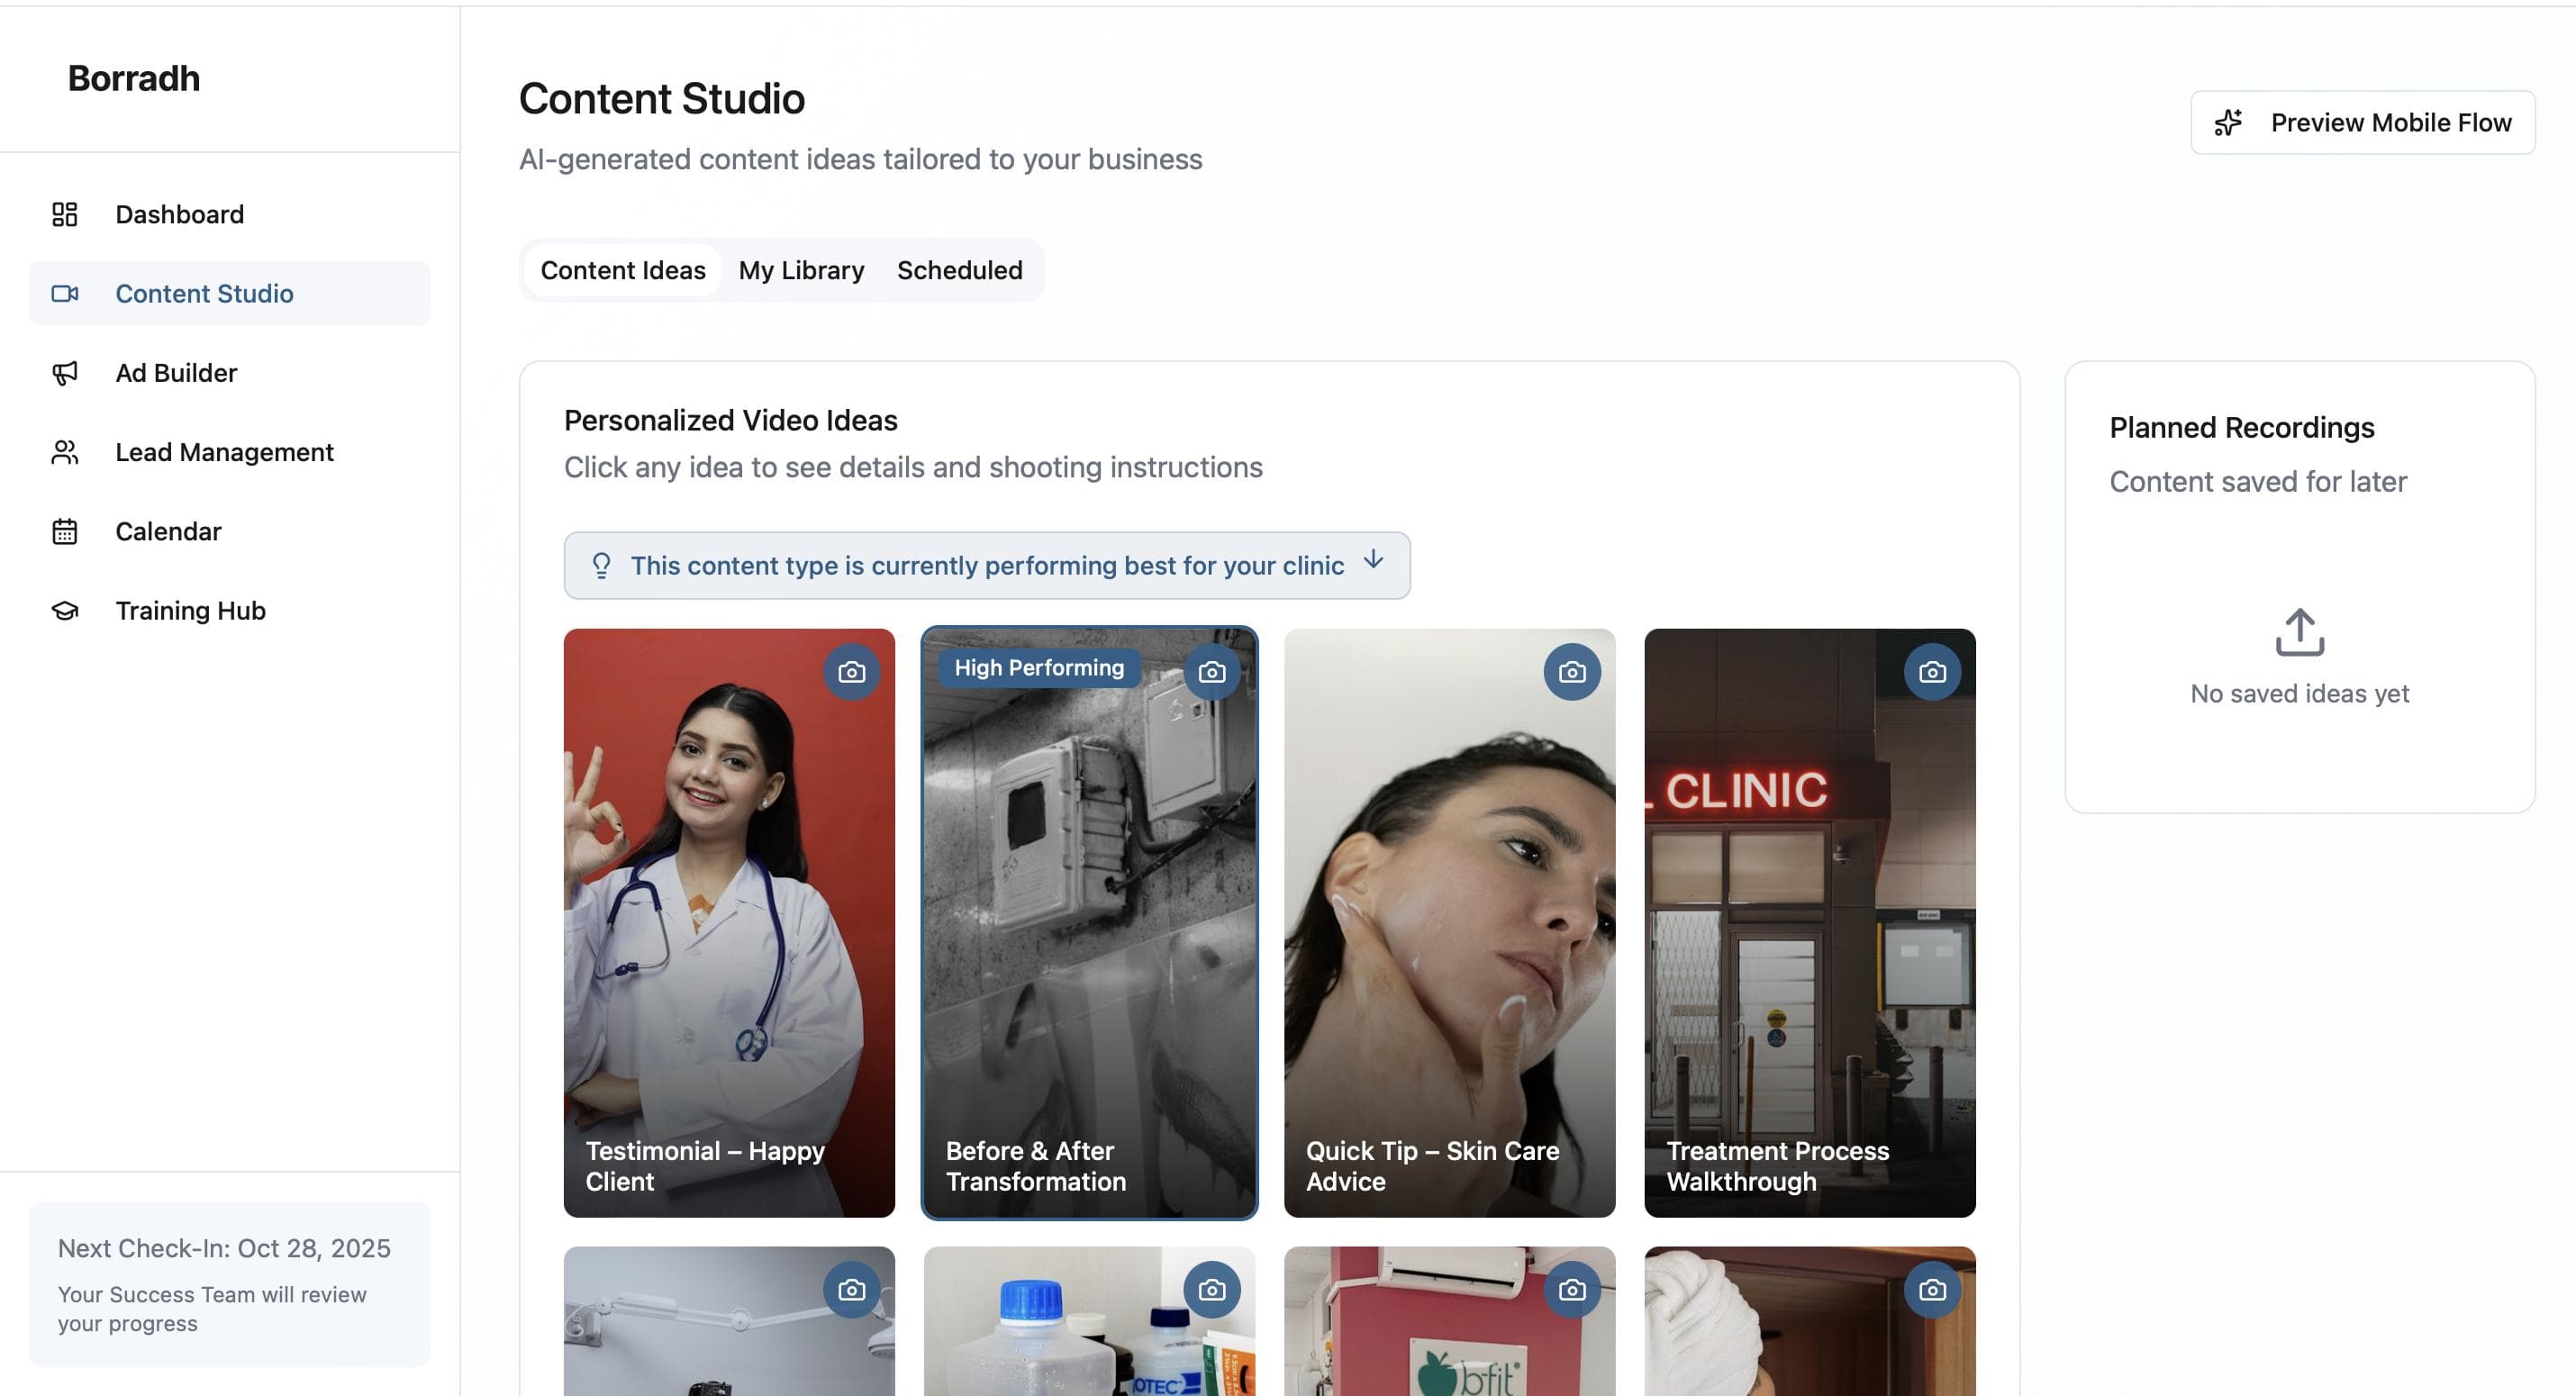Click camera icon on Quick Tip Skin Care card
The image size is (2576, 1396).
(1571, 672)
